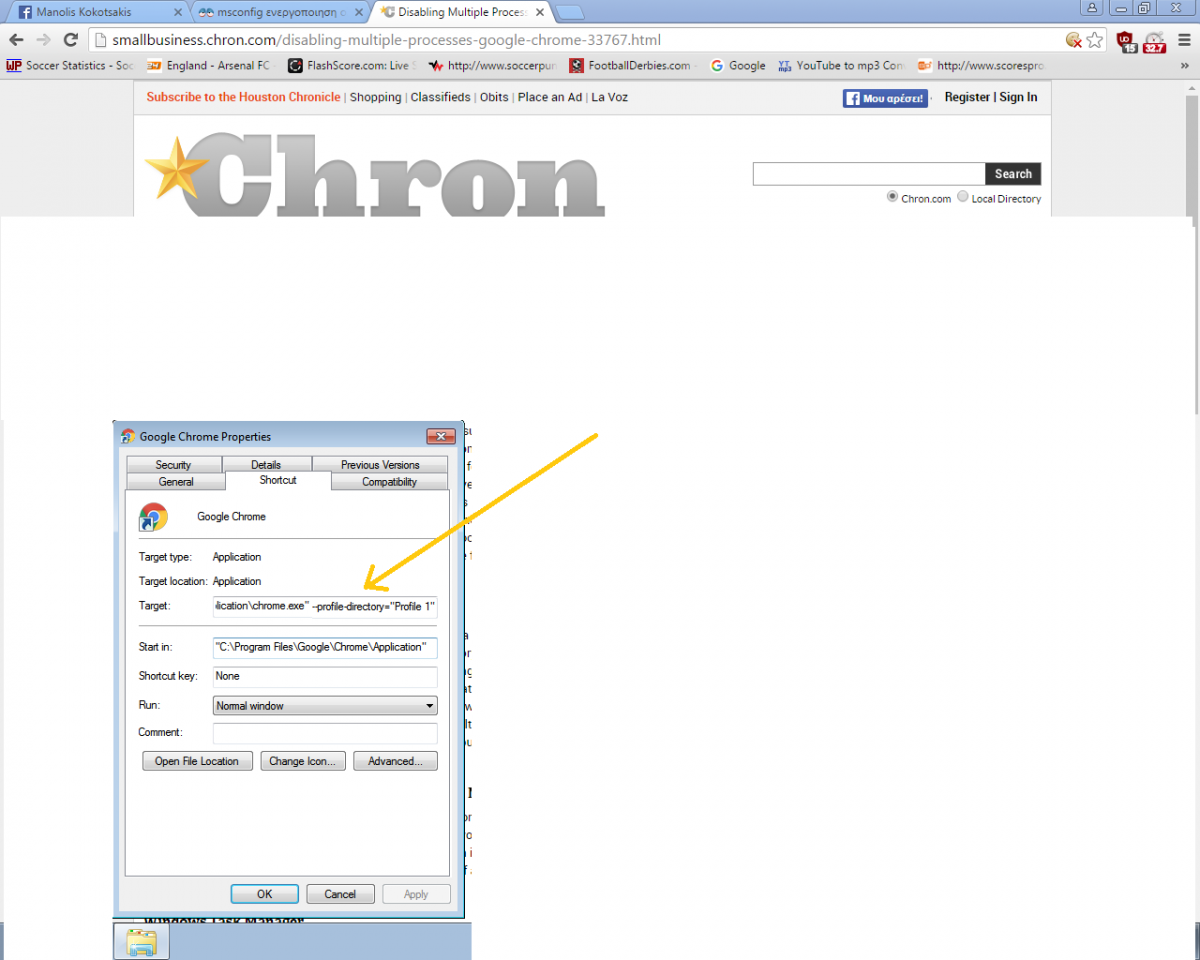Click the Comment field
1200x960 pixels.
click(x=325, y=732)
